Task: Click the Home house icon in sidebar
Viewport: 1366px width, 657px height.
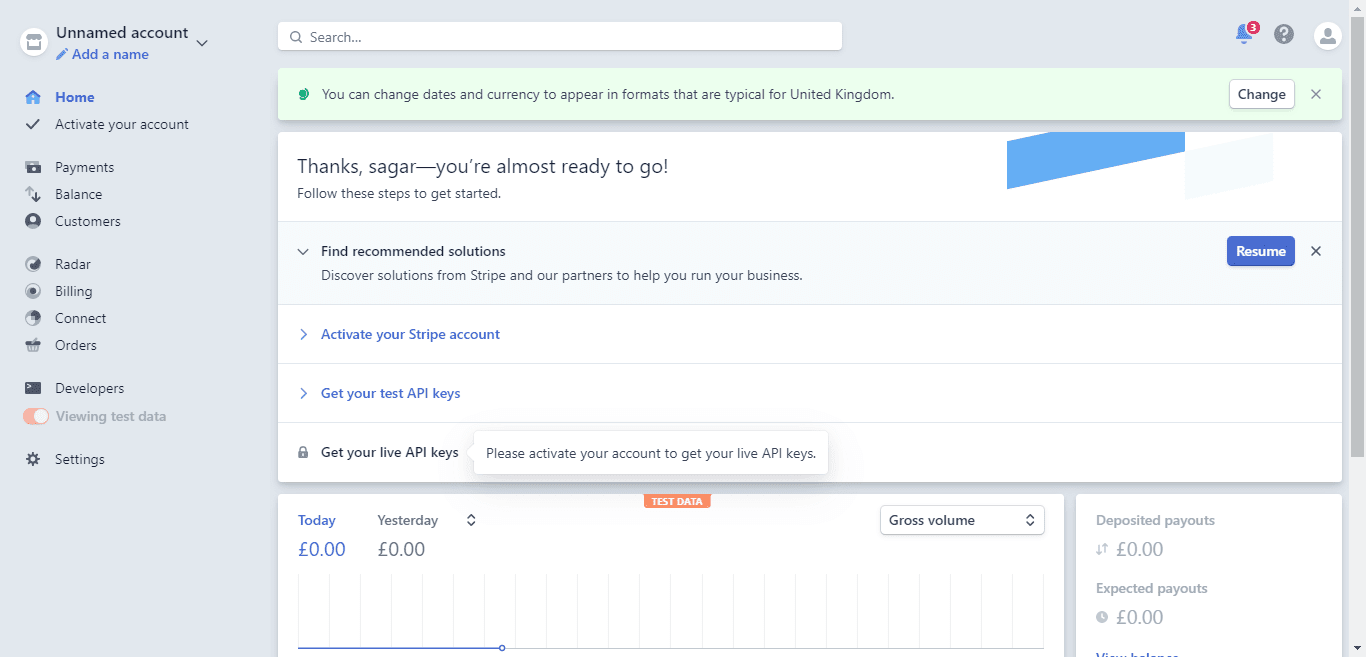Action: (x=33, y=97)
